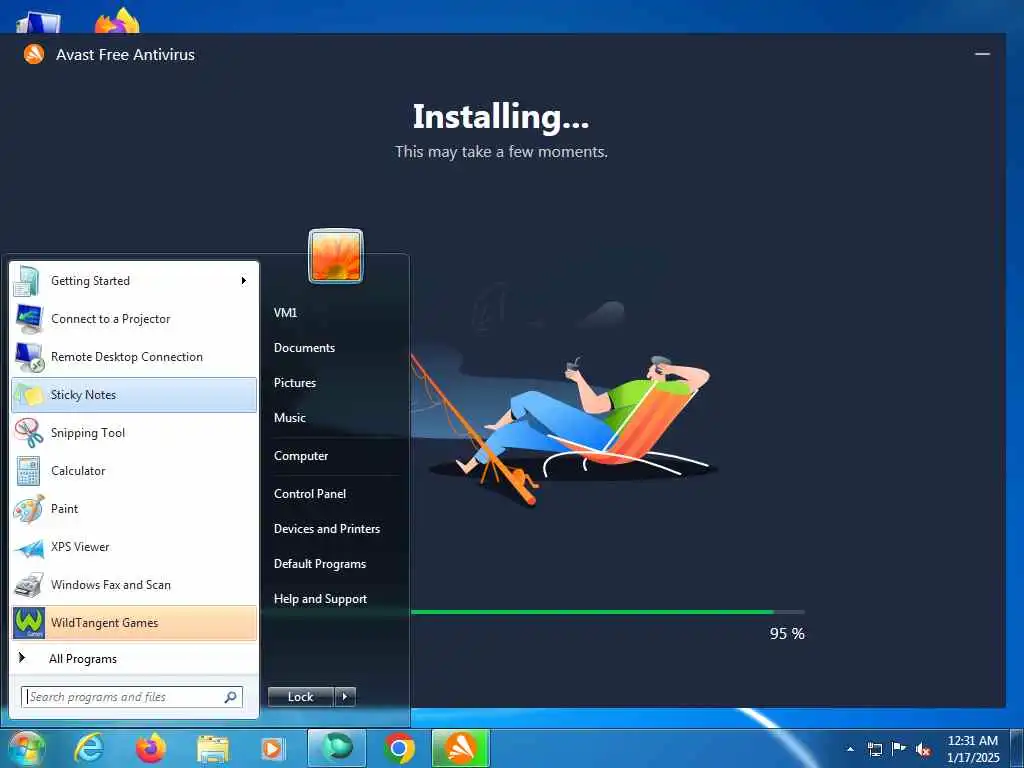1024x768 pixels.
Task: Open Windows Media Player from taskbar
Action: pos(272,749)
